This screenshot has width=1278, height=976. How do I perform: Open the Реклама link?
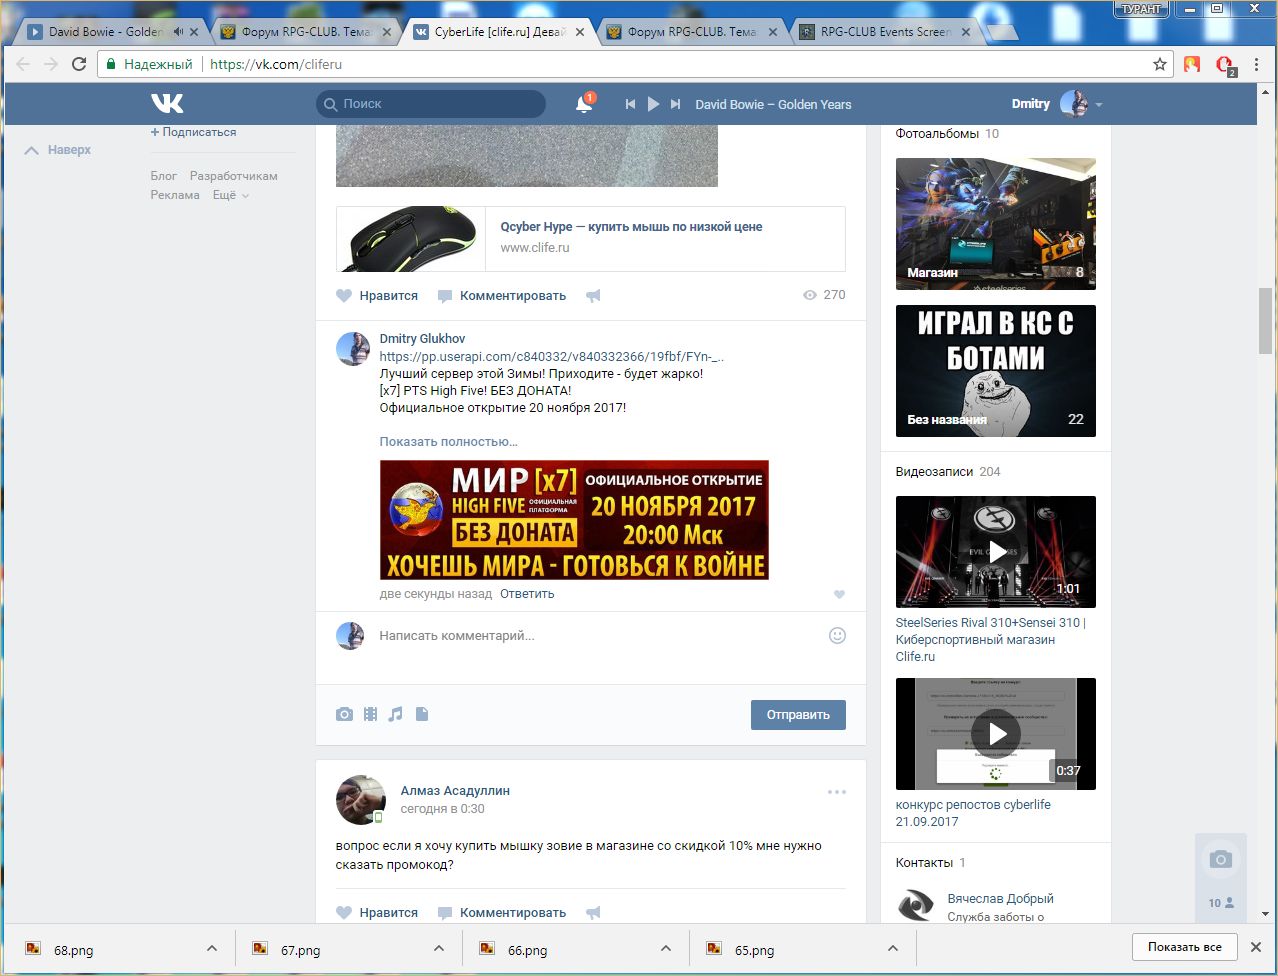tap(175, 195)
